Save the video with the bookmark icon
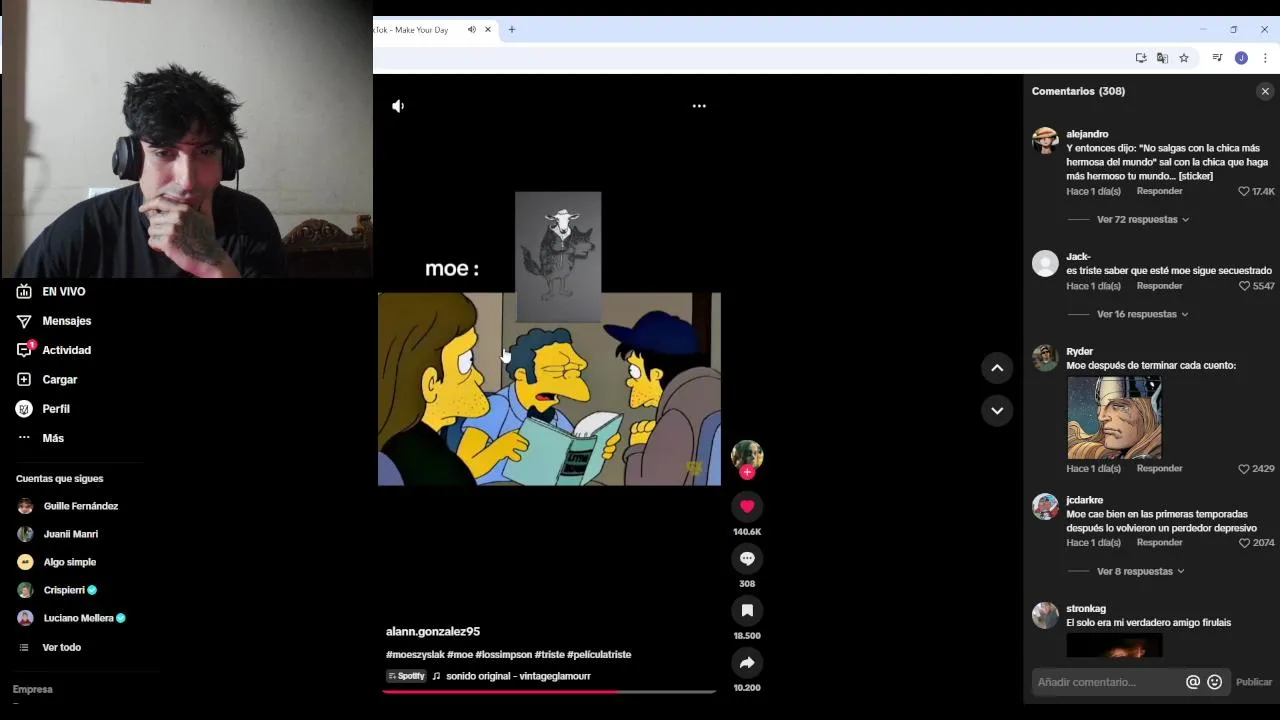This screenshot has height=720, width=1280. click(x=747, y=611)
